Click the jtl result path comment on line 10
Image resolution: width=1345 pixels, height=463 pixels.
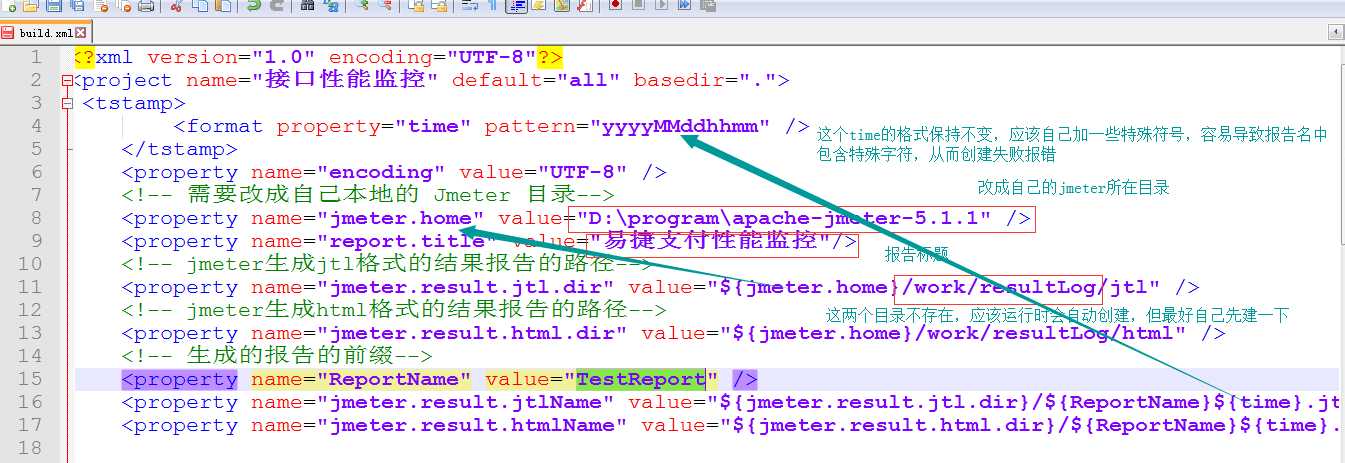[x=388, y=264]
